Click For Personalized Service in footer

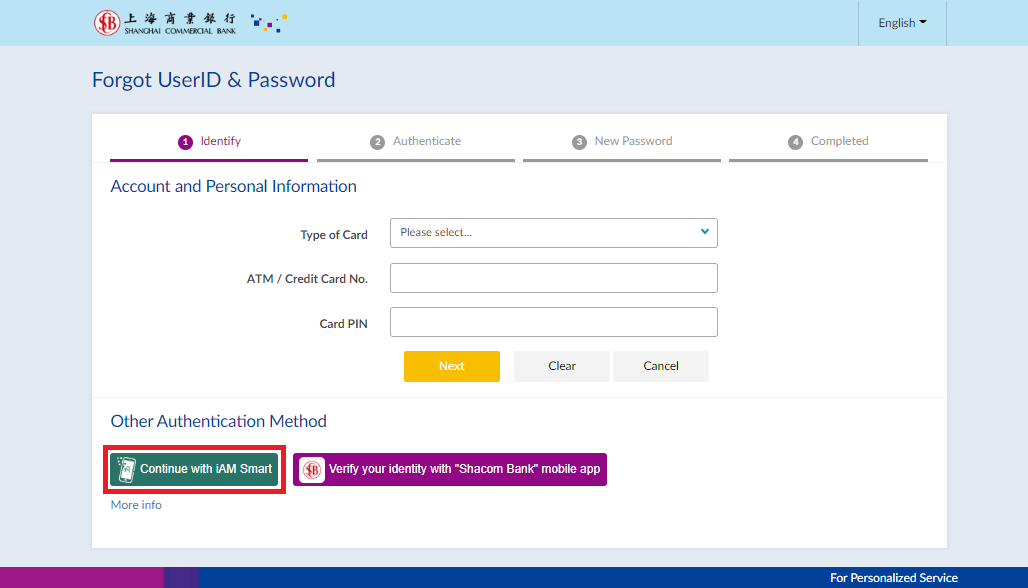(893, 578)
